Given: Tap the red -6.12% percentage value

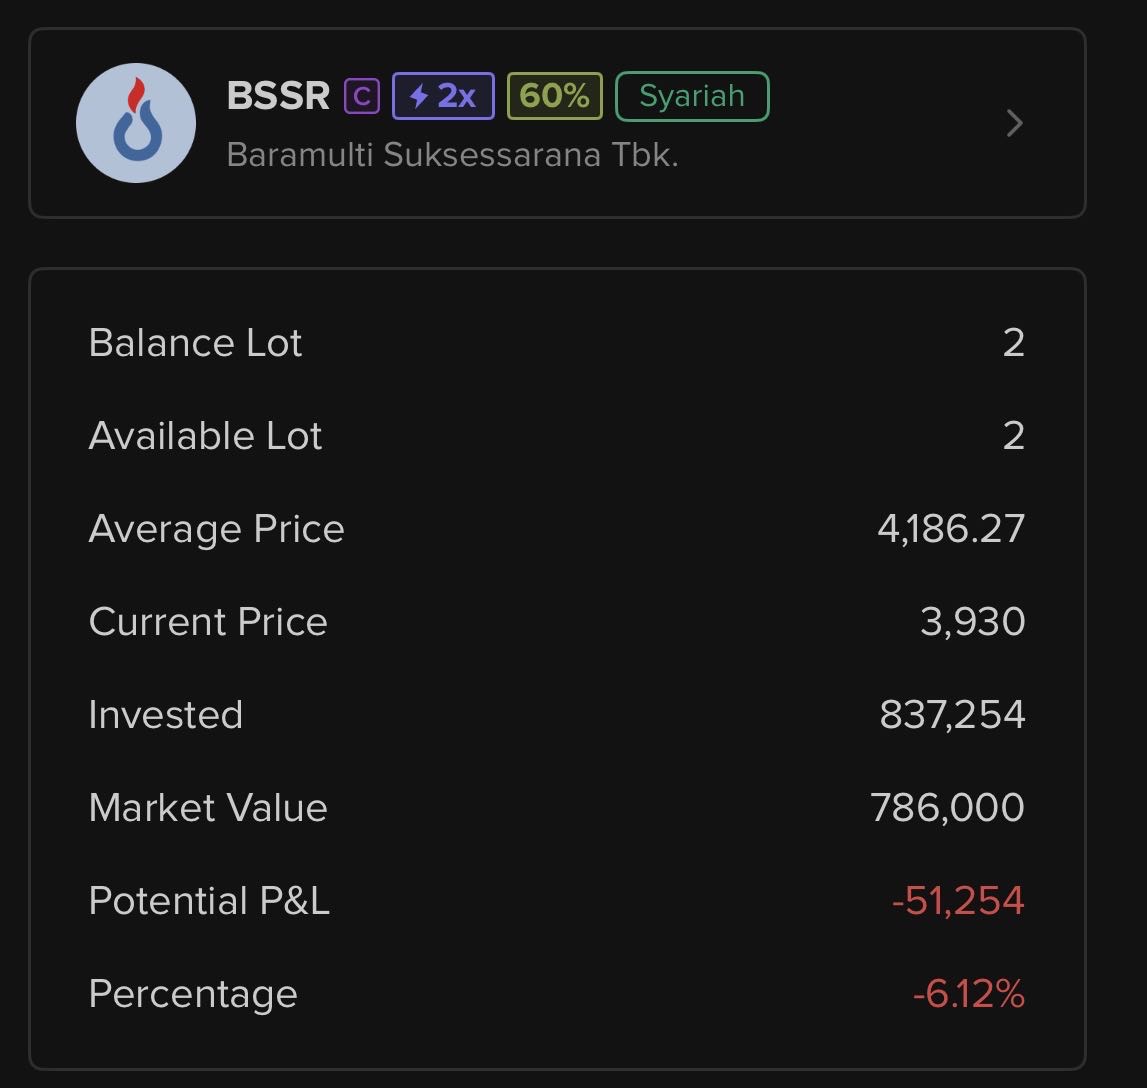Looking at the screenshot, I should tap(968, 994).
